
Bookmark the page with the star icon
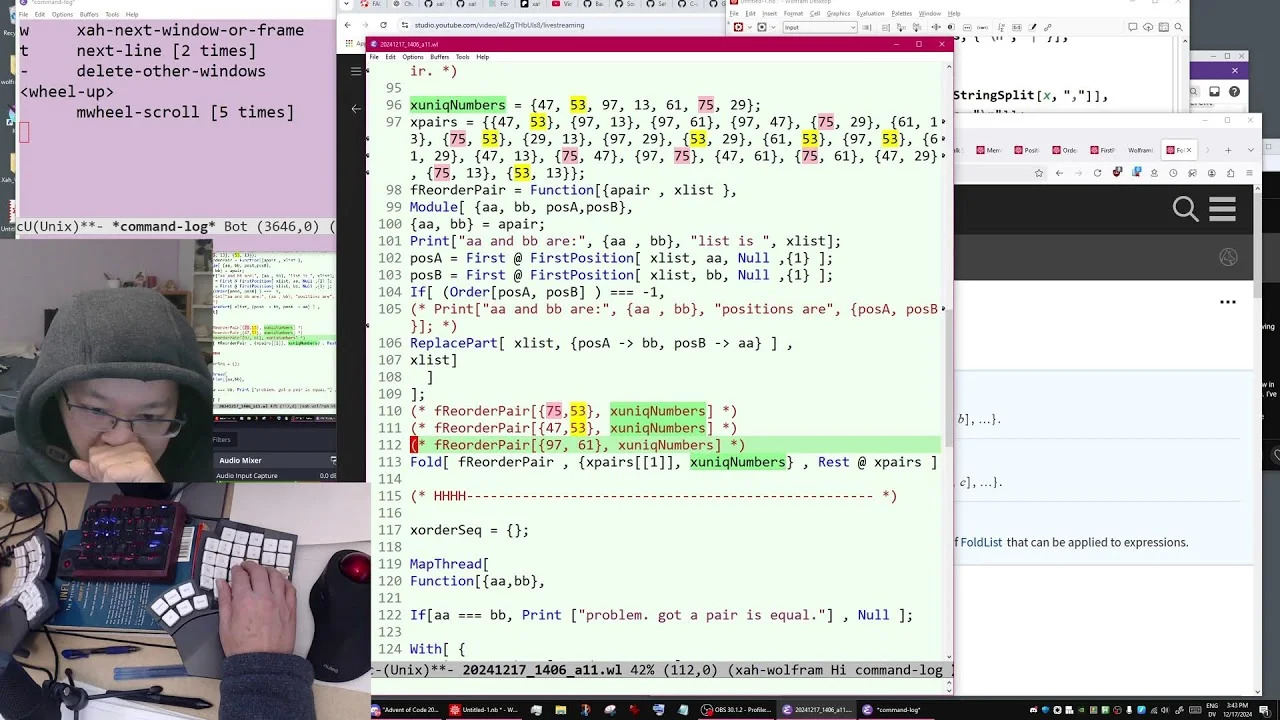(1039, 173)
